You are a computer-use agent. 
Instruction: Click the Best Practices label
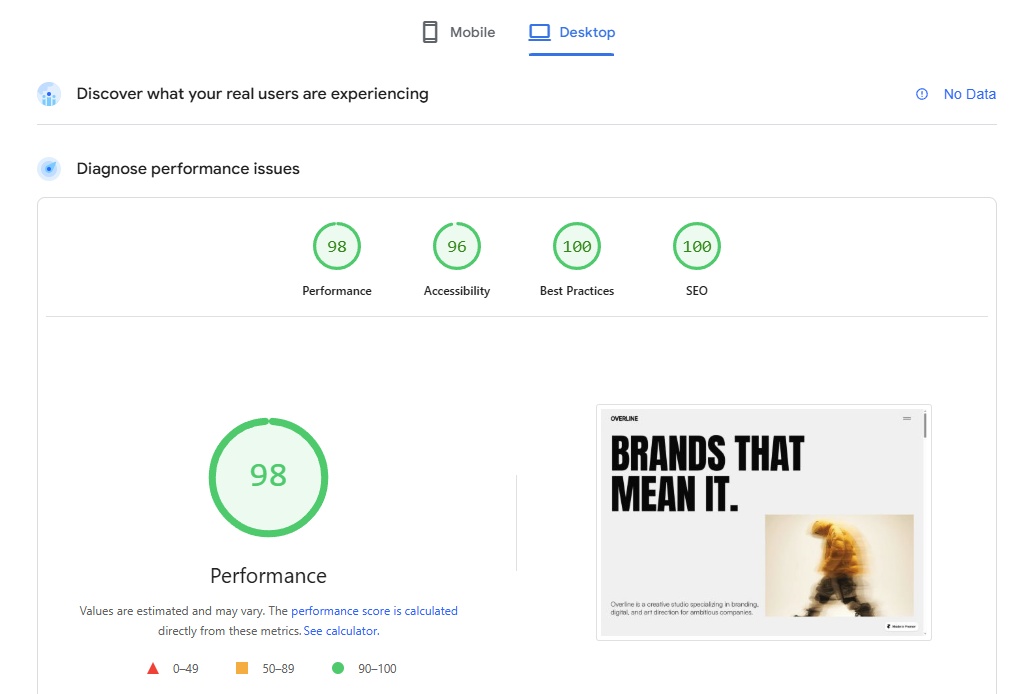pos(576,291)
